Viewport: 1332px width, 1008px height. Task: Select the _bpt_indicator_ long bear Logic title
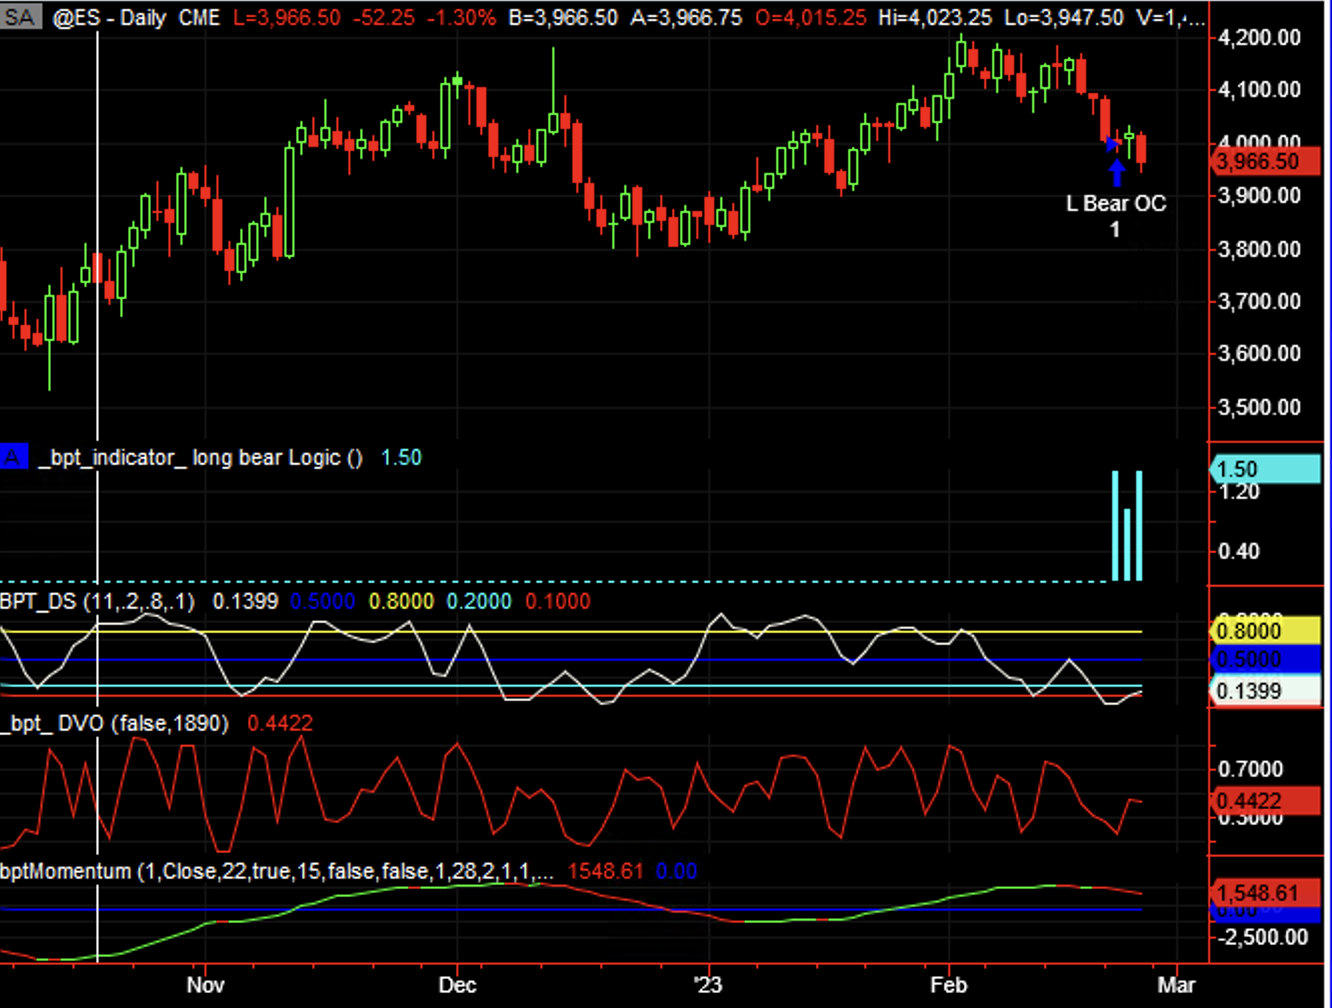point(200,458)
